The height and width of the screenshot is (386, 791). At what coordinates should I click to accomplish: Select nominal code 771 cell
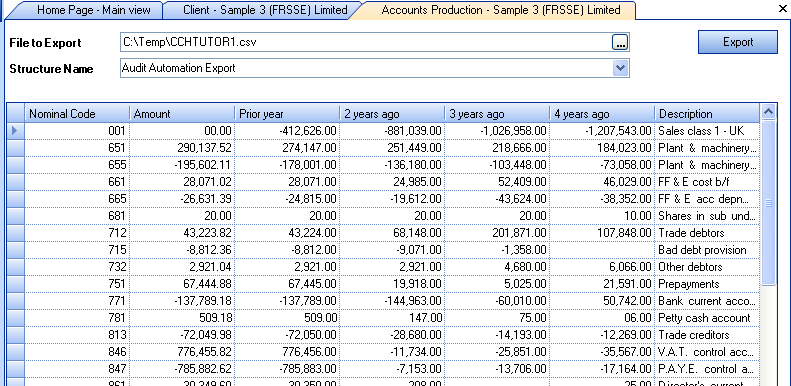point(77,301)
